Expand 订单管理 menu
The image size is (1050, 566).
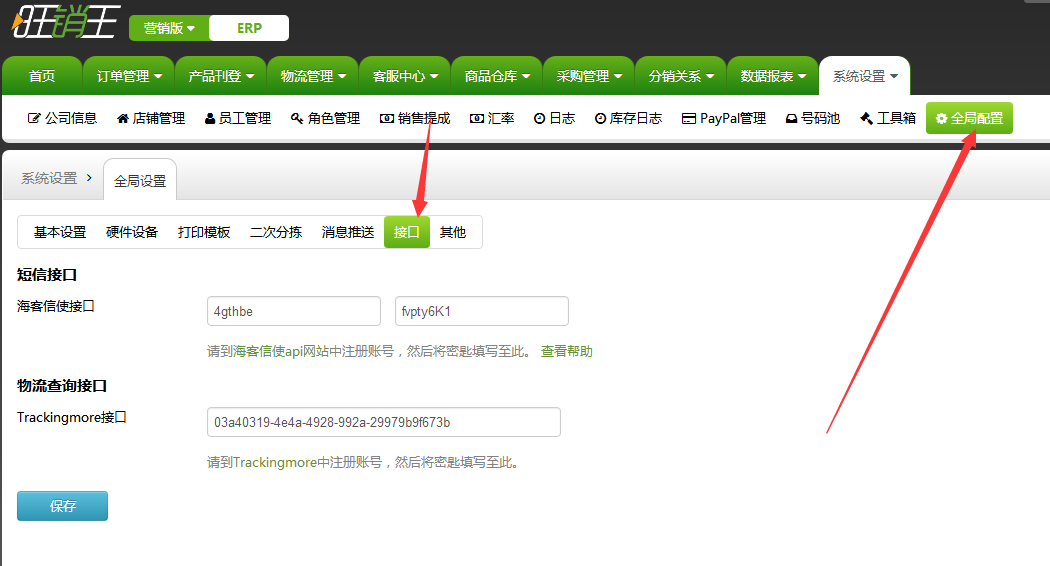point(129,76)
